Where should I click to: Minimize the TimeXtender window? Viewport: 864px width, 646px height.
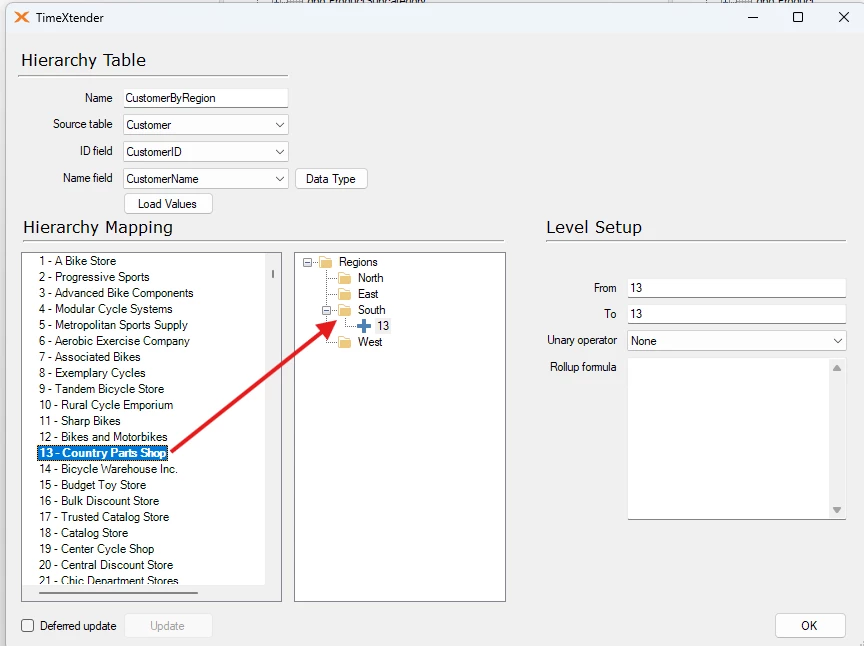click(753, 17)
